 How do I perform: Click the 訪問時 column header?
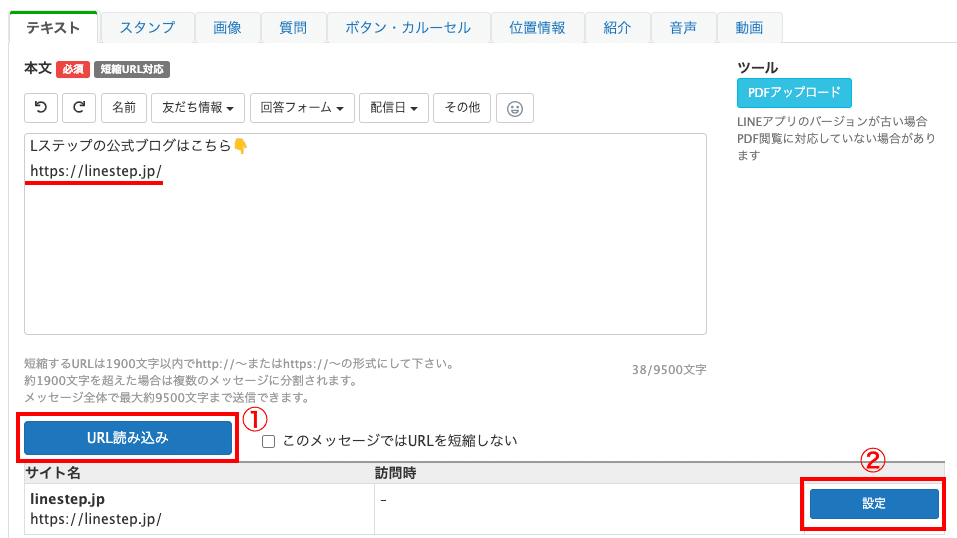click(395, 473)
